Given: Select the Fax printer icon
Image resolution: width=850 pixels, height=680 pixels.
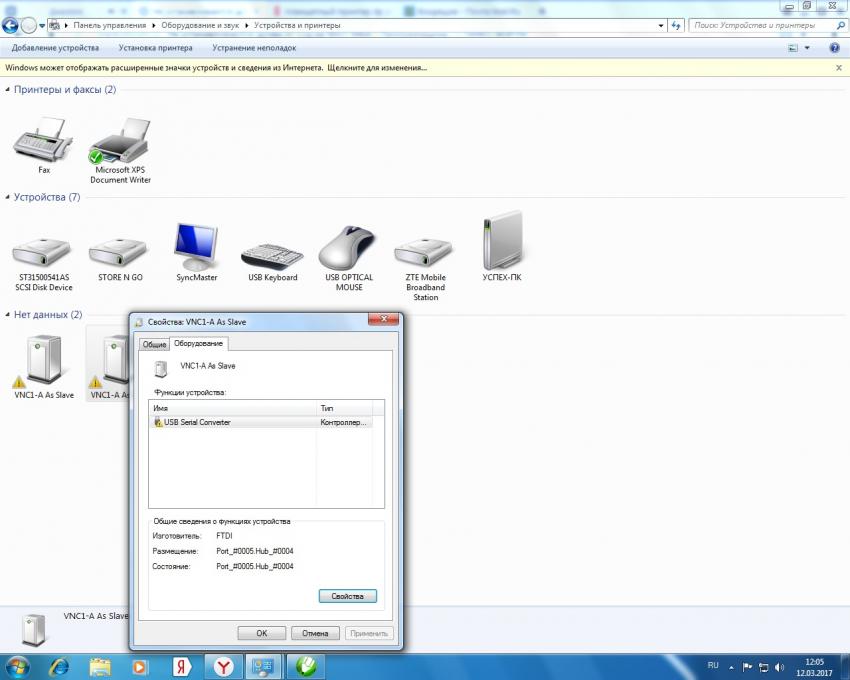Looking at the screenshot, I should click(43, 140).
